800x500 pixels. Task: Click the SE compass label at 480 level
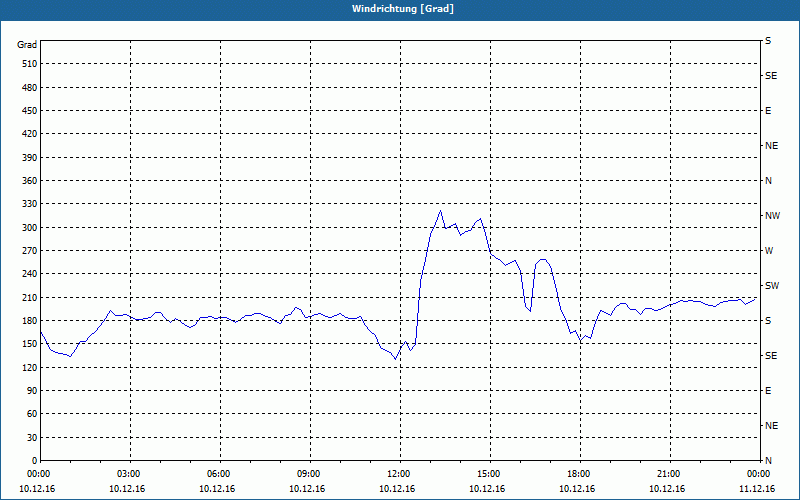coord(771,76)
